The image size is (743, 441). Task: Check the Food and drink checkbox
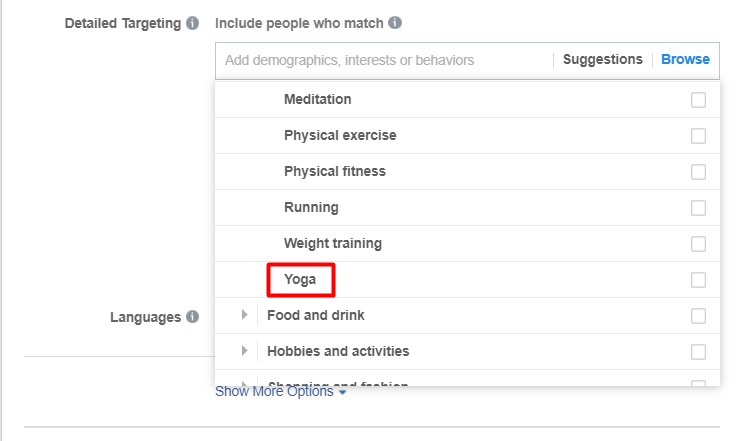(698, 316)
